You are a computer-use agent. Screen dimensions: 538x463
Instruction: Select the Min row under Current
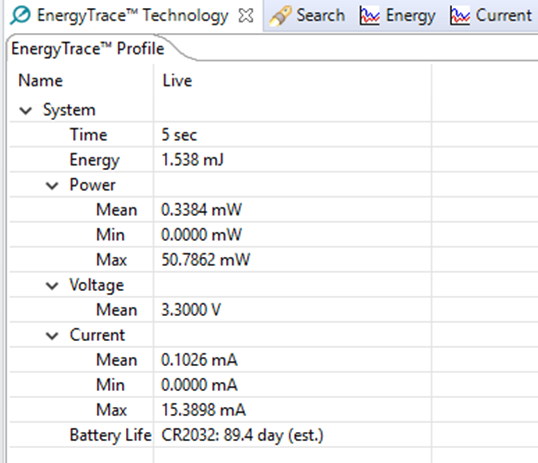tap(110, 385)
